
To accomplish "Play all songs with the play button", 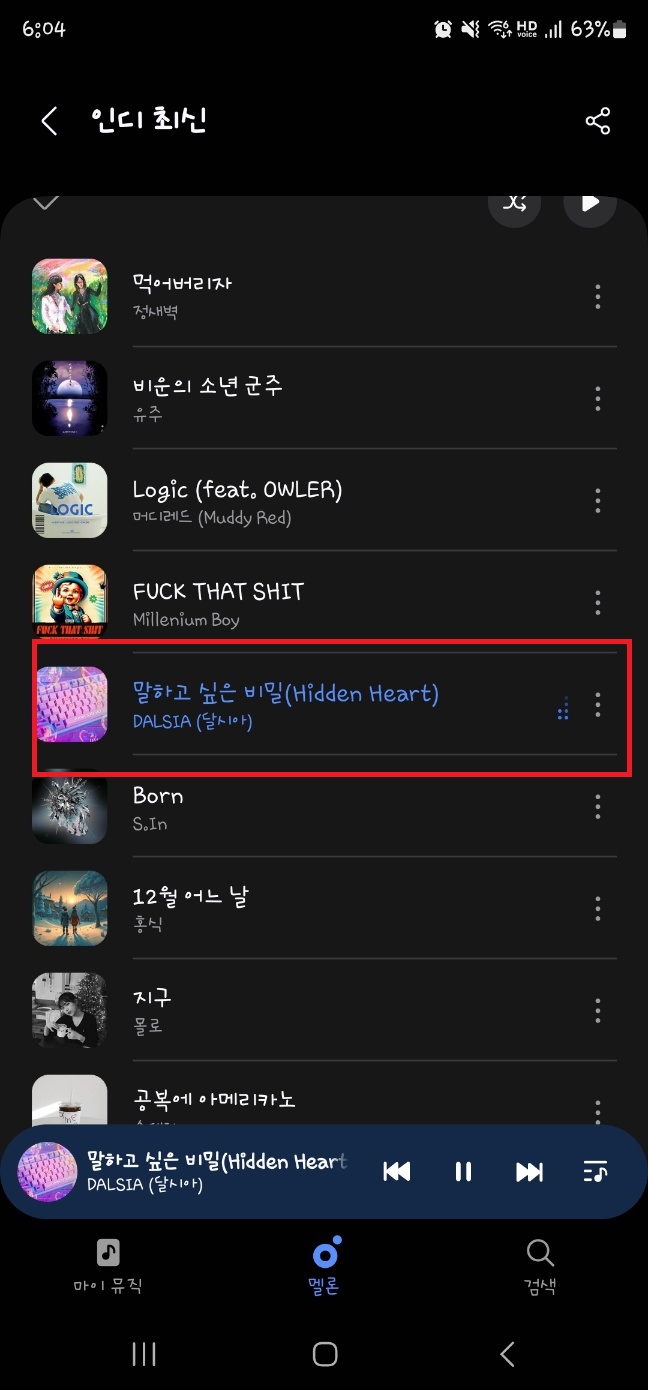I will click(x=590, y=202).
